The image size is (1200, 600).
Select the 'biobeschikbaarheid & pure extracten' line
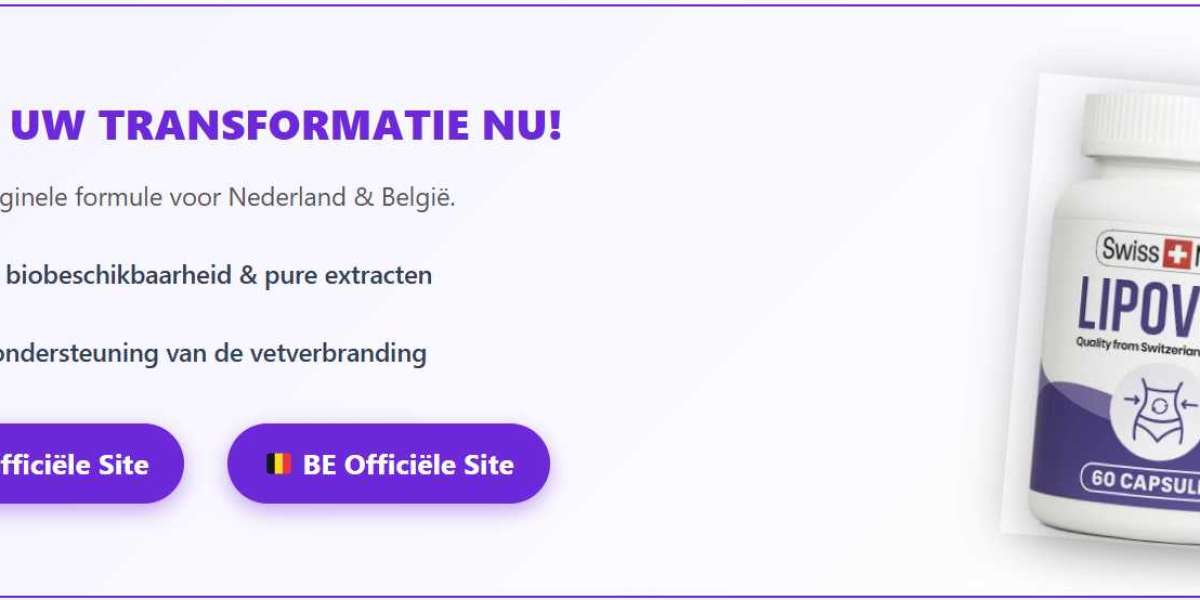click(218, 275)
